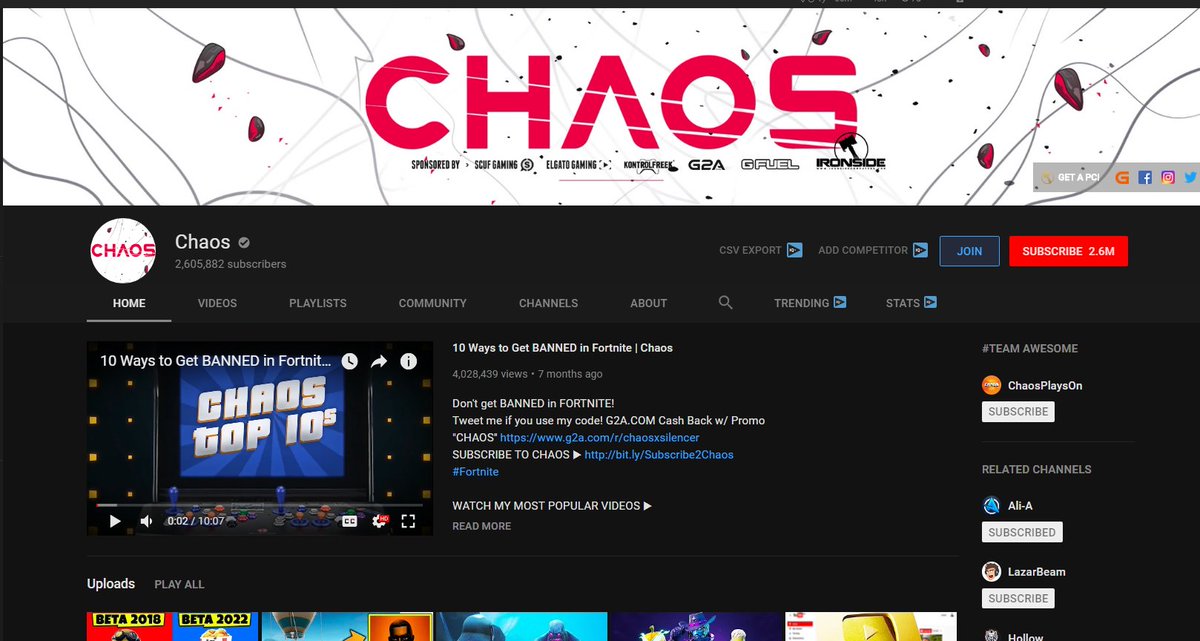Click the Chaos channel name heading

203,242
